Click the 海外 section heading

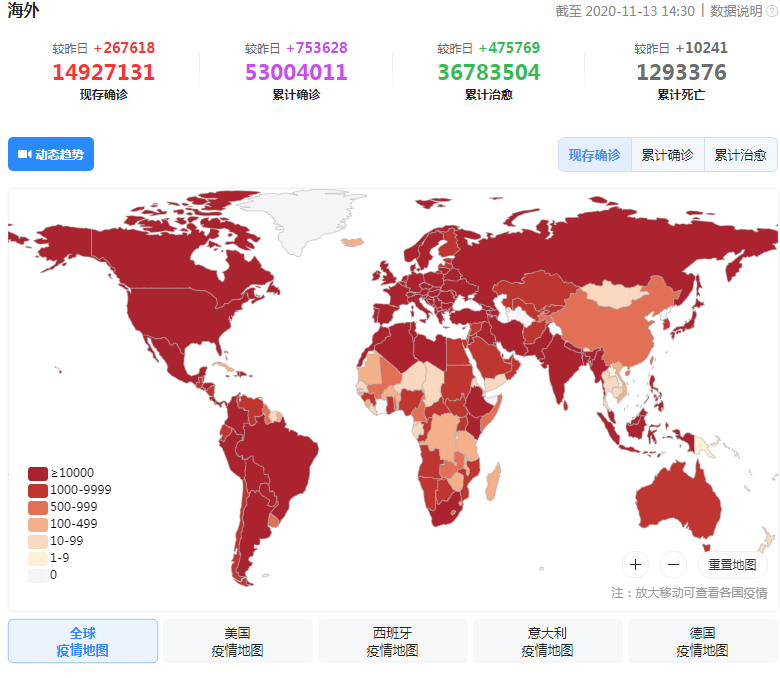23,10
